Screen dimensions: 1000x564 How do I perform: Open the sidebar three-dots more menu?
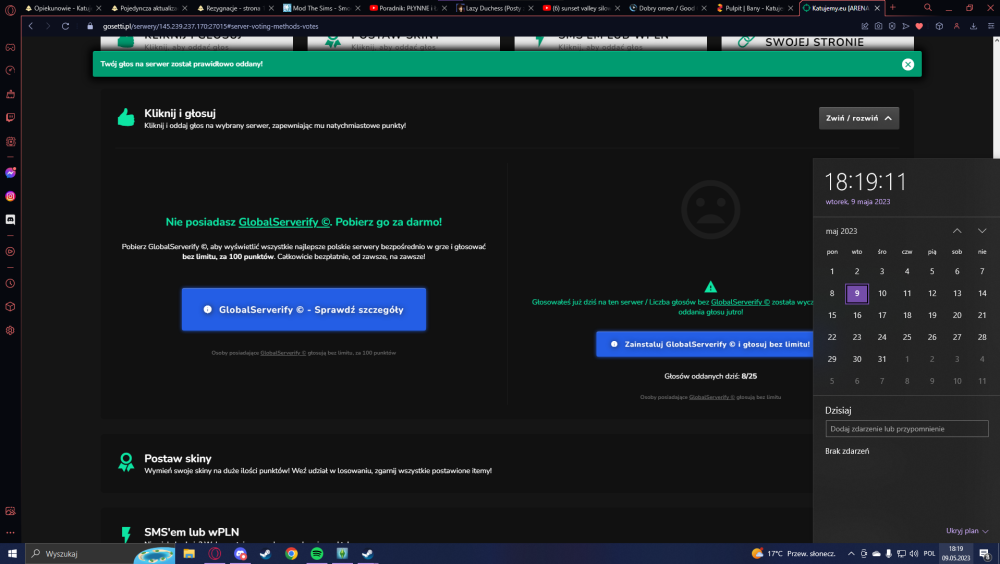[x=10, y=532]
